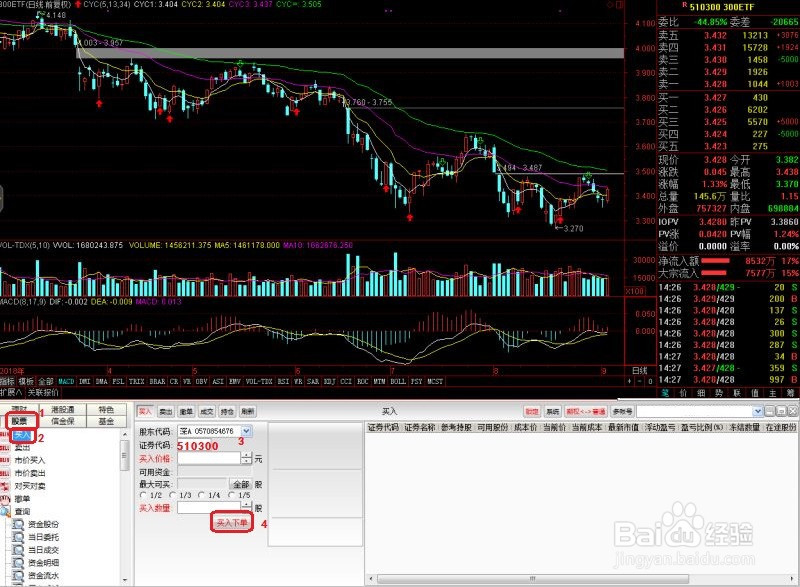Open the 撤单 cancel order sidebar entry
Screen dimensions: 800x587
click(x=22, y=498)
